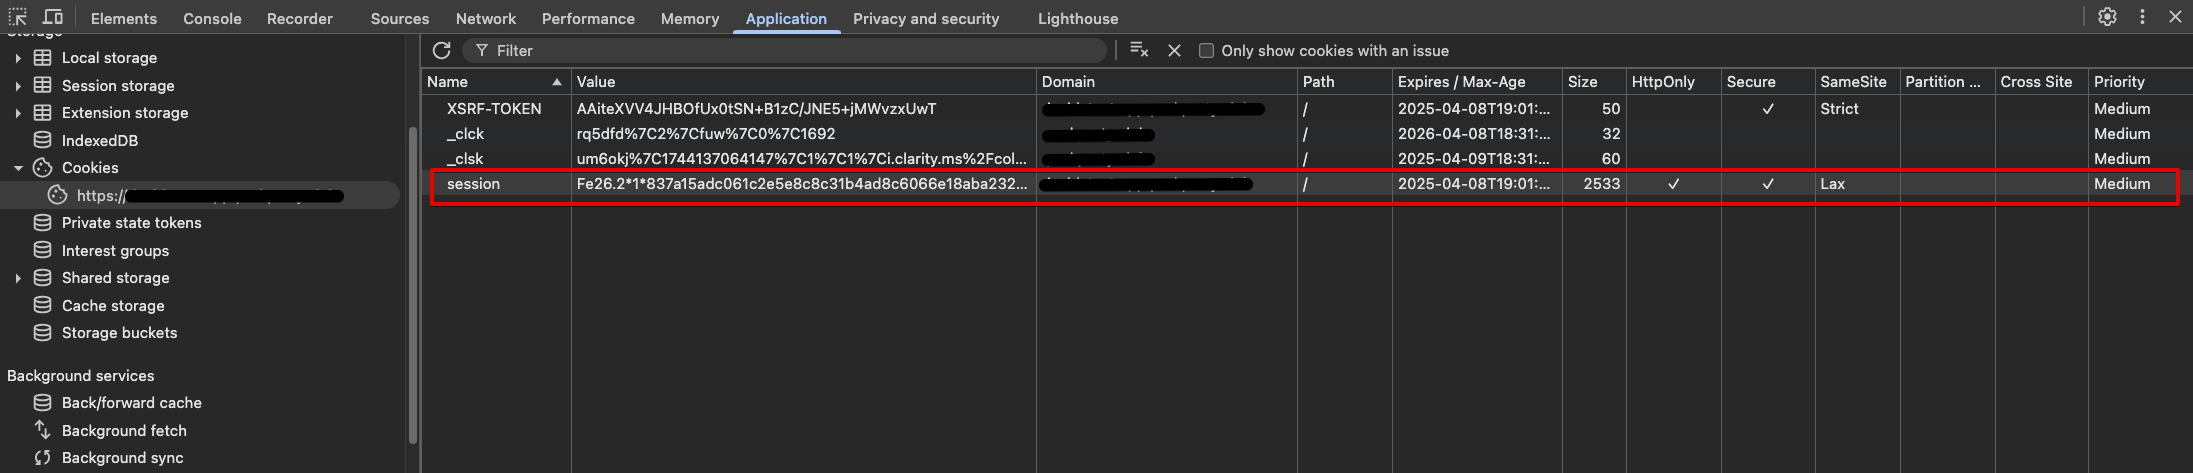Sort by the Value column header
Screen dimensions: 2193x473
(804, 82)
